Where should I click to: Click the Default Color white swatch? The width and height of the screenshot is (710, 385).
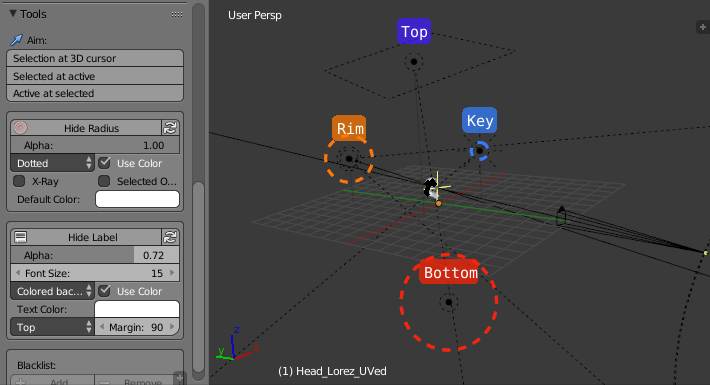tap(137, 199)
